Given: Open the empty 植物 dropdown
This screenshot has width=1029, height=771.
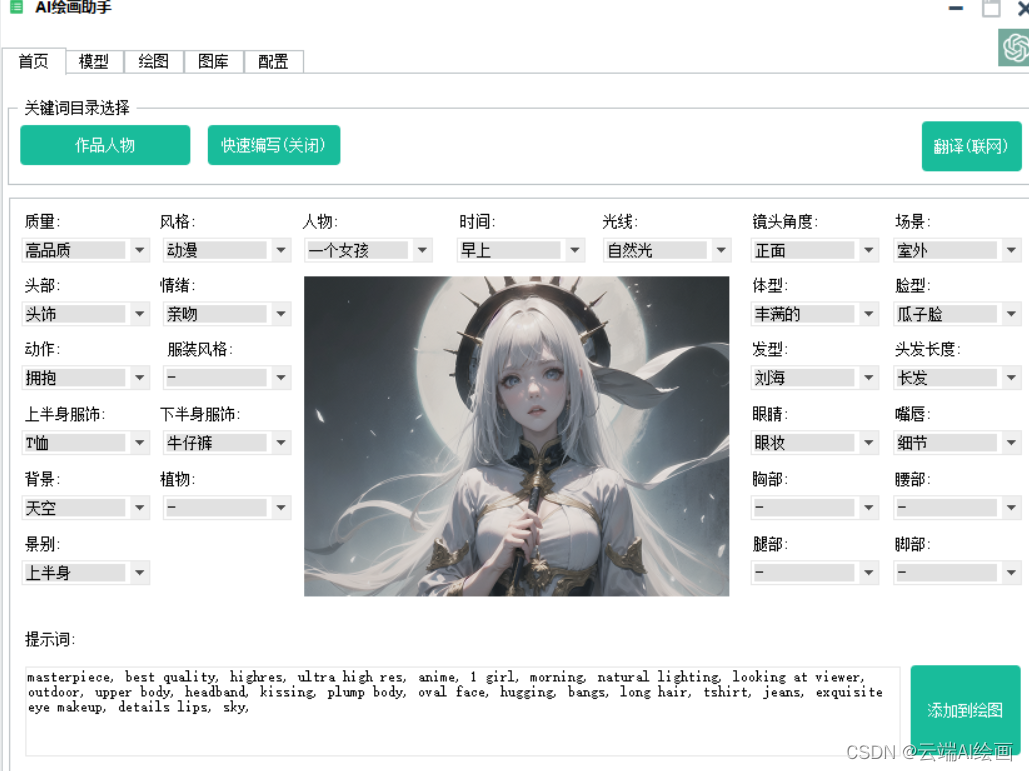Looking at the screenshot, I should pos(226,507).
